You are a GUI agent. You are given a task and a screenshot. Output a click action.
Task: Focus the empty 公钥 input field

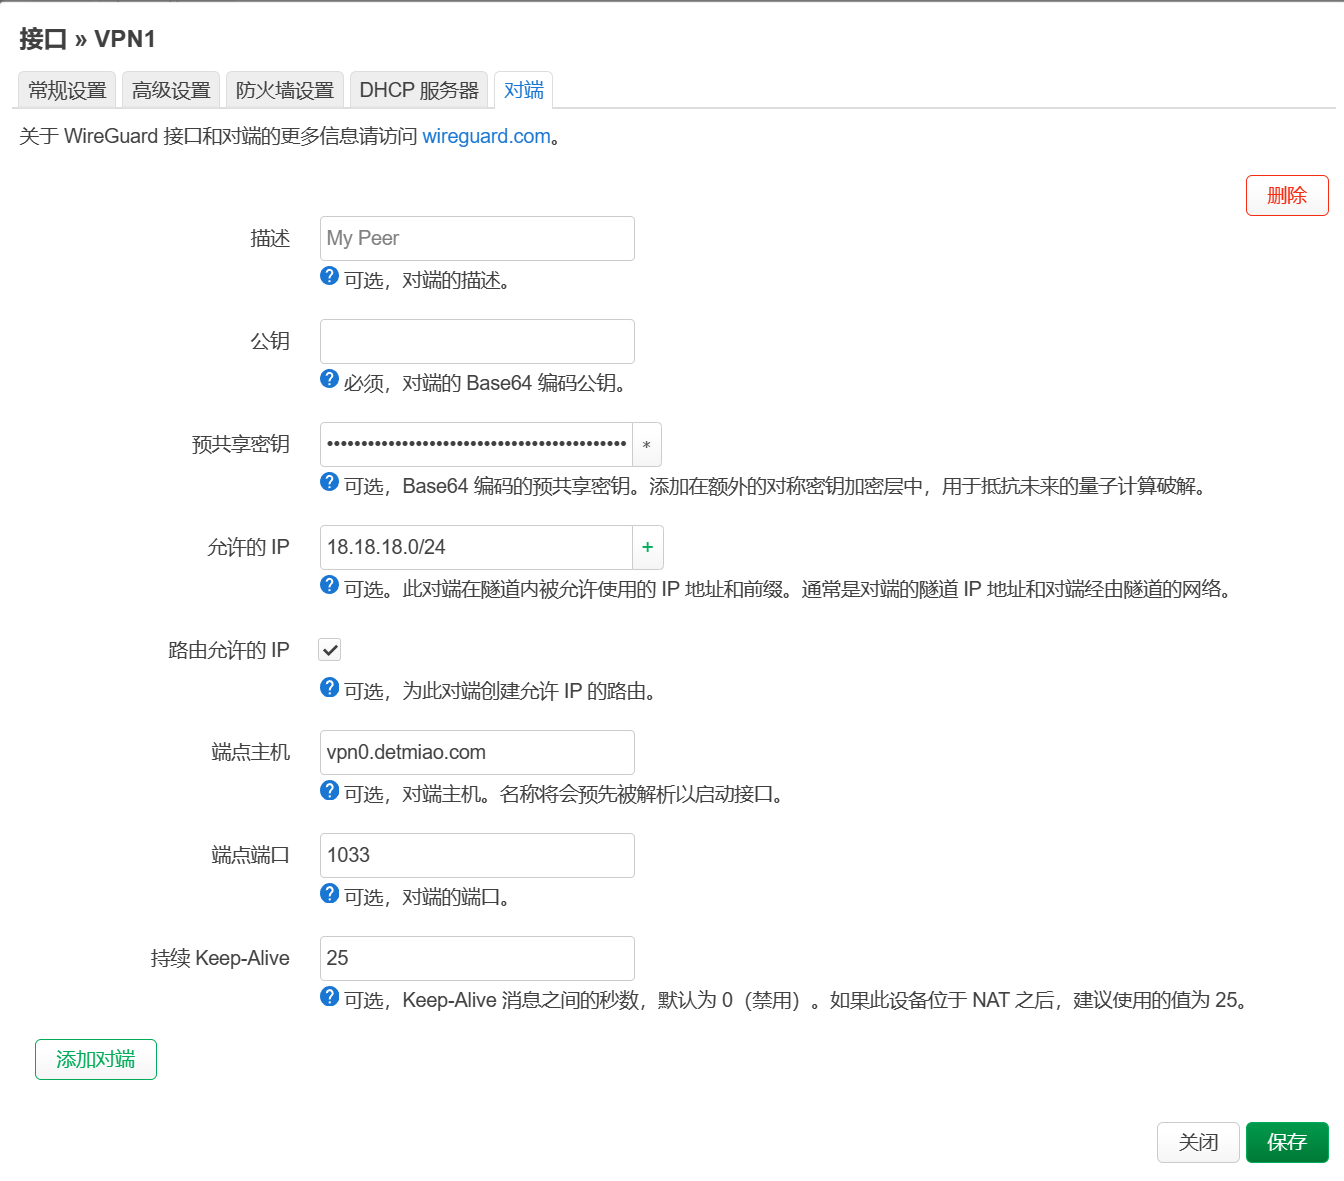tap(477, 342)
